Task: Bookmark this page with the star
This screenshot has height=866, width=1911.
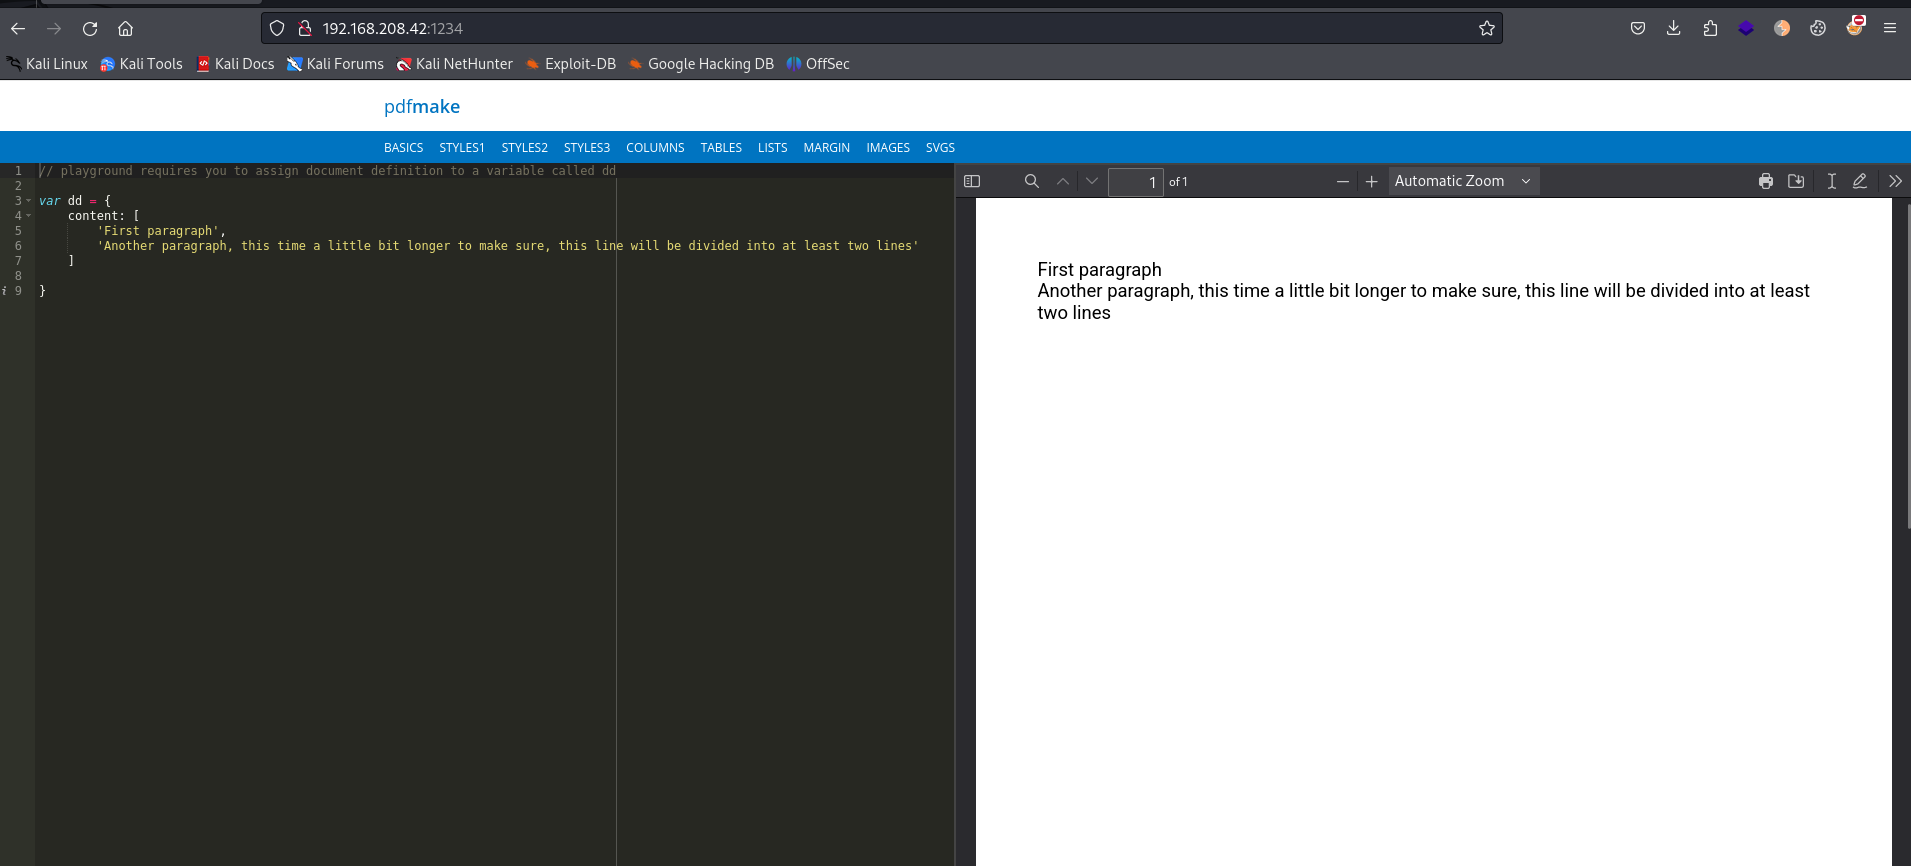Action: pos(1487,28)
